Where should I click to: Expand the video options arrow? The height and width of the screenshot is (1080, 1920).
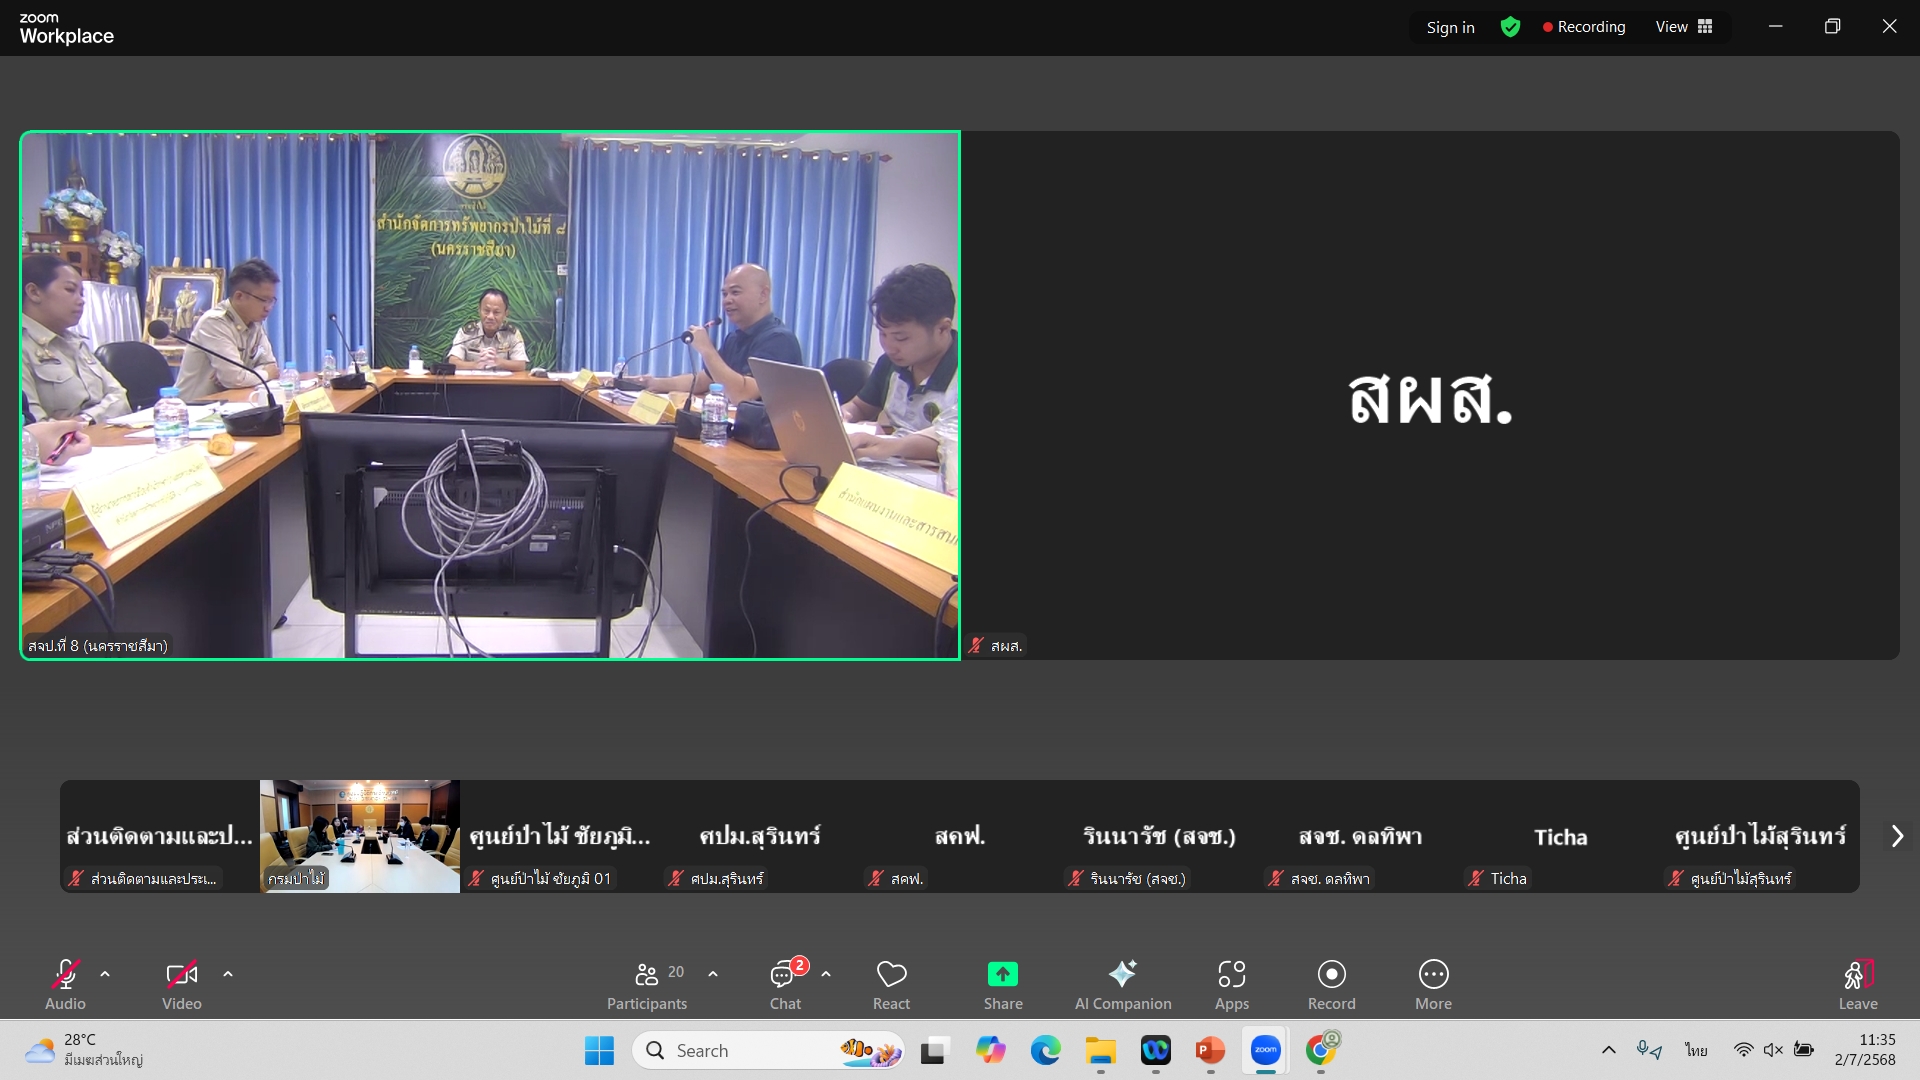coord(228,973)
